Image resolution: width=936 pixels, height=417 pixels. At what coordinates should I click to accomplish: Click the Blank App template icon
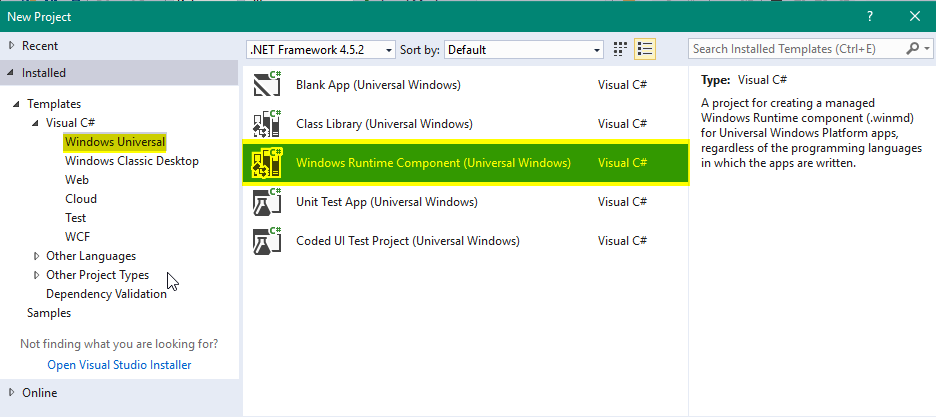click(267, 85)
